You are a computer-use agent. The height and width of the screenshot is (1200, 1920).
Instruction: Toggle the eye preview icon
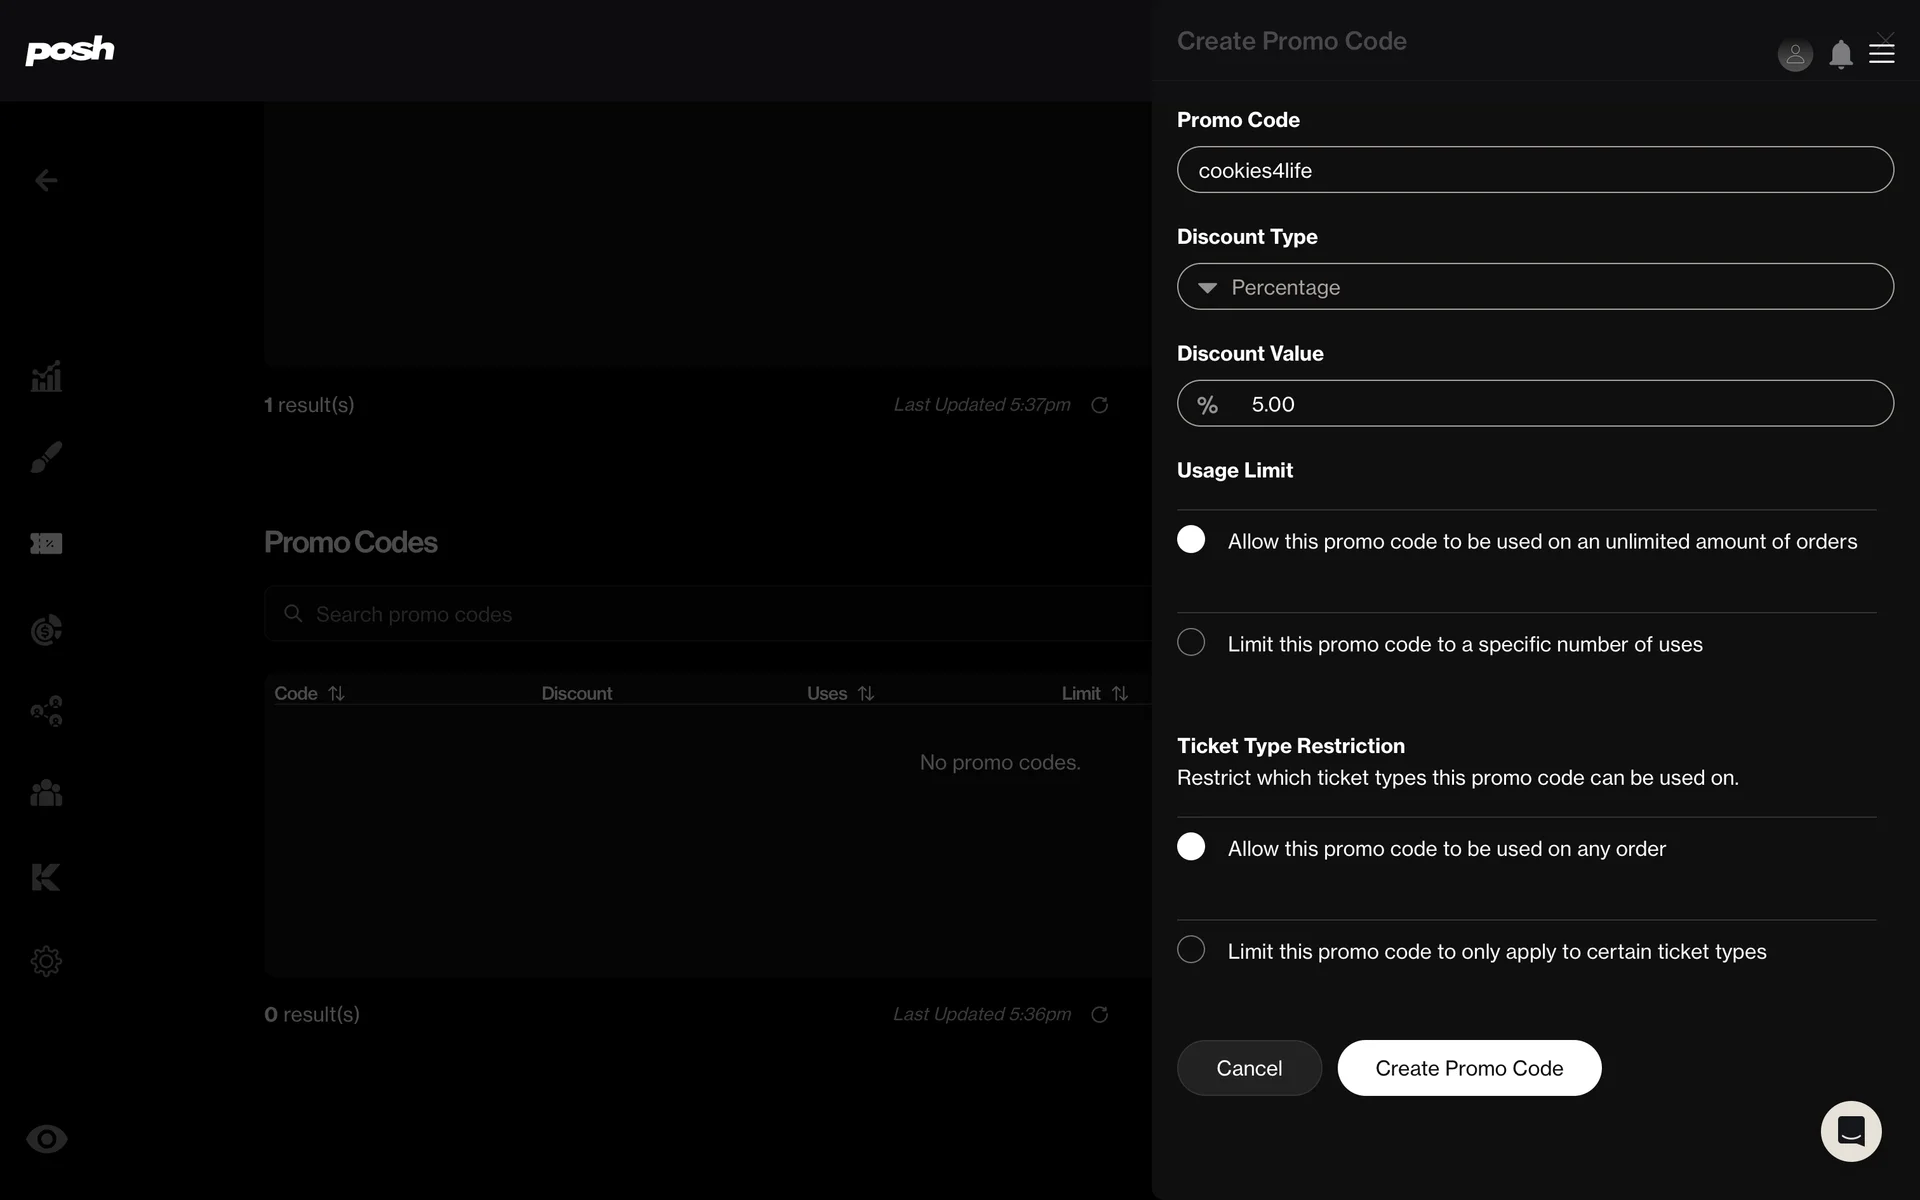pos(46,1139)
